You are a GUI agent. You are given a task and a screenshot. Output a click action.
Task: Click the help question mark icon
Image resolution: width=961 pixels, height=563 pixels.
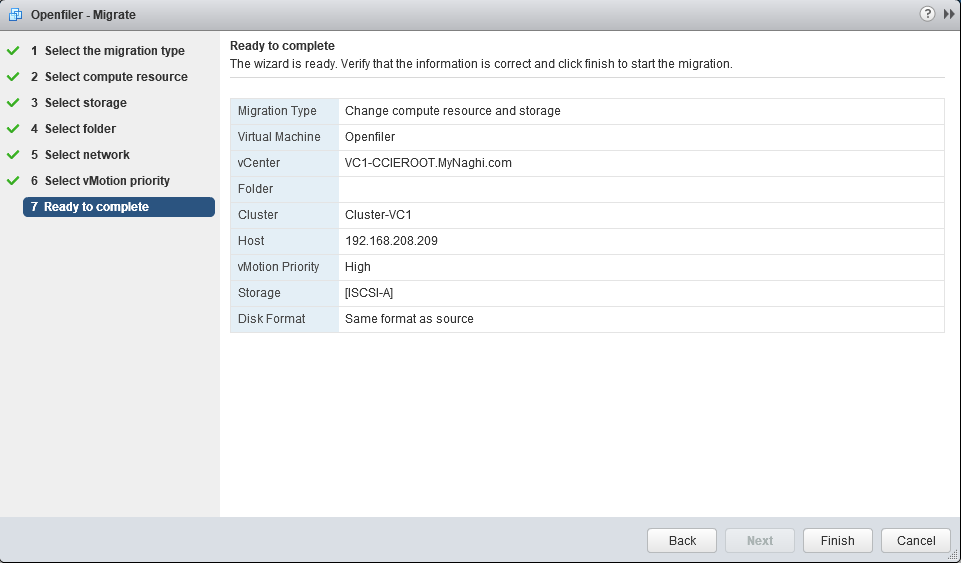(x=927, y=14)
